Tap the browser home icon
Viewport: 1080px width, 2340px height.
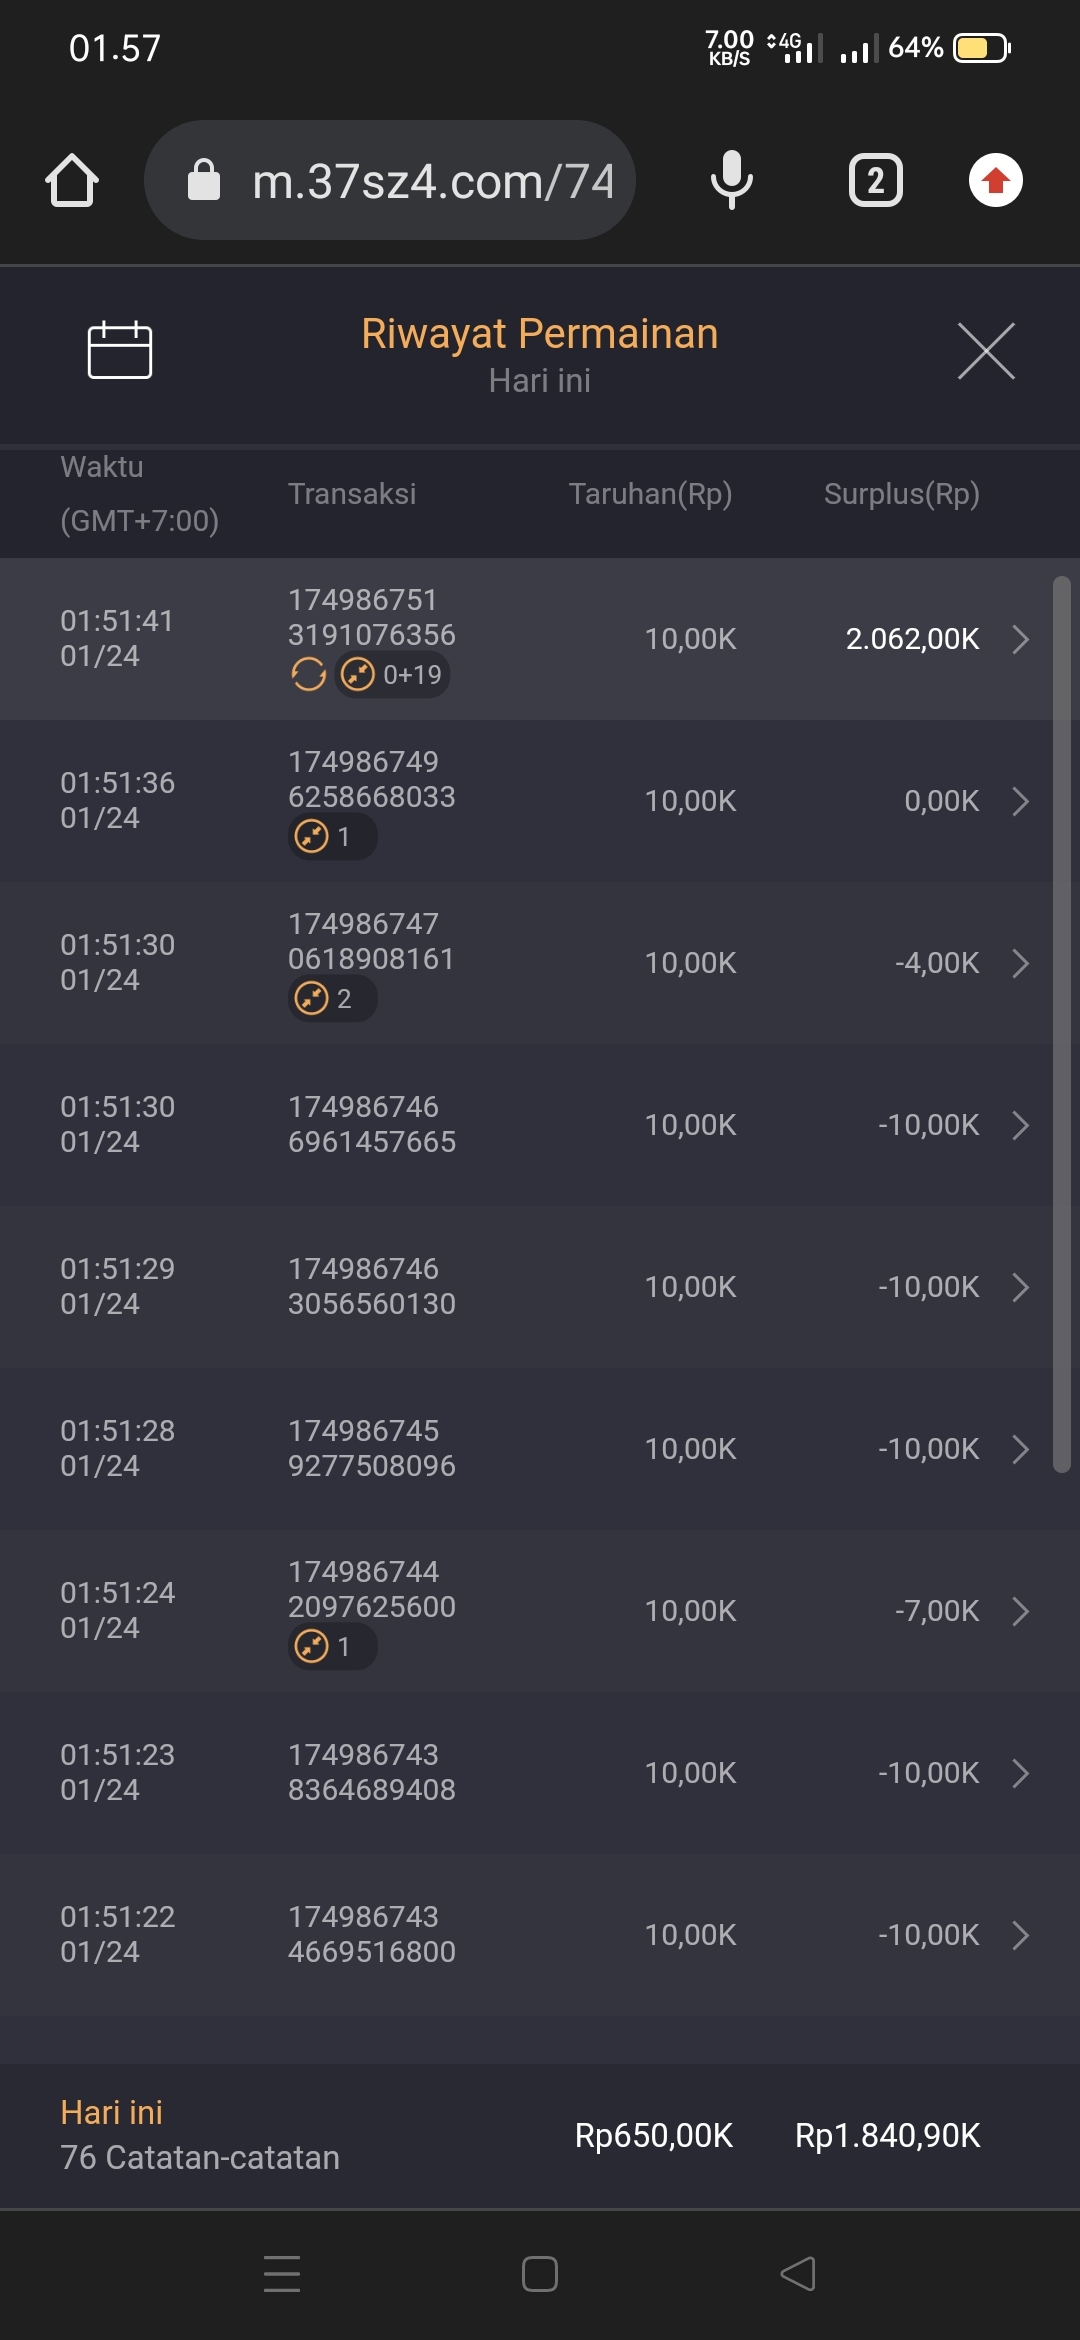coord(72,181)
